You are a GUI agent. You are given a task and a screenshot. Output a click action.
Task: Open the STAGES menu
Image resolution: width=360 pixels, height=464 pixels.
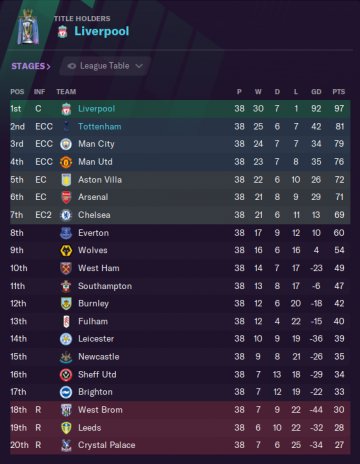[31, 66]
